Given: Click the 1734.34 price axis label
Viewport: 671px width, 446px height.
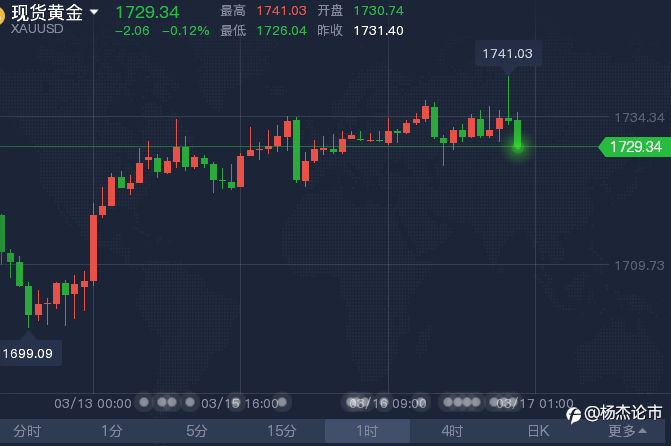Looking at the screenshot, I should pos(637,117).
